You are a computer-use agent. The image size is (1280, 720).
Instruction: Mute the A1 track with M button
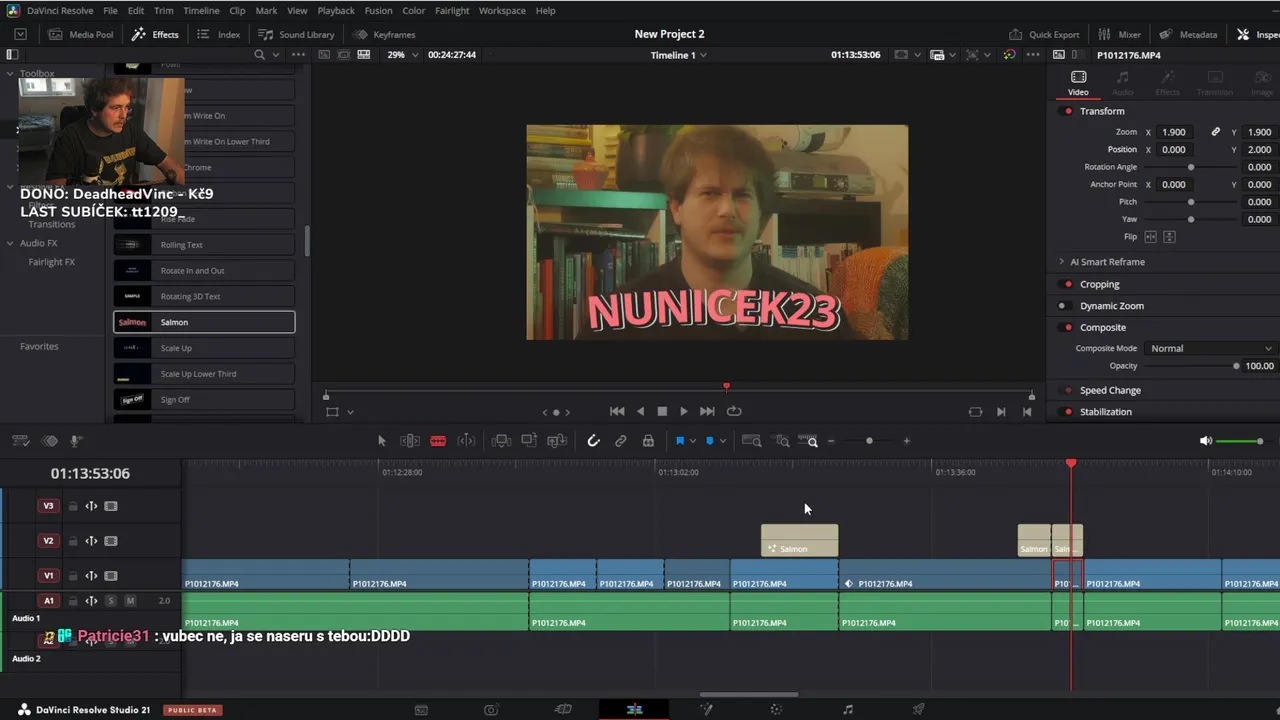coord(130,601)
